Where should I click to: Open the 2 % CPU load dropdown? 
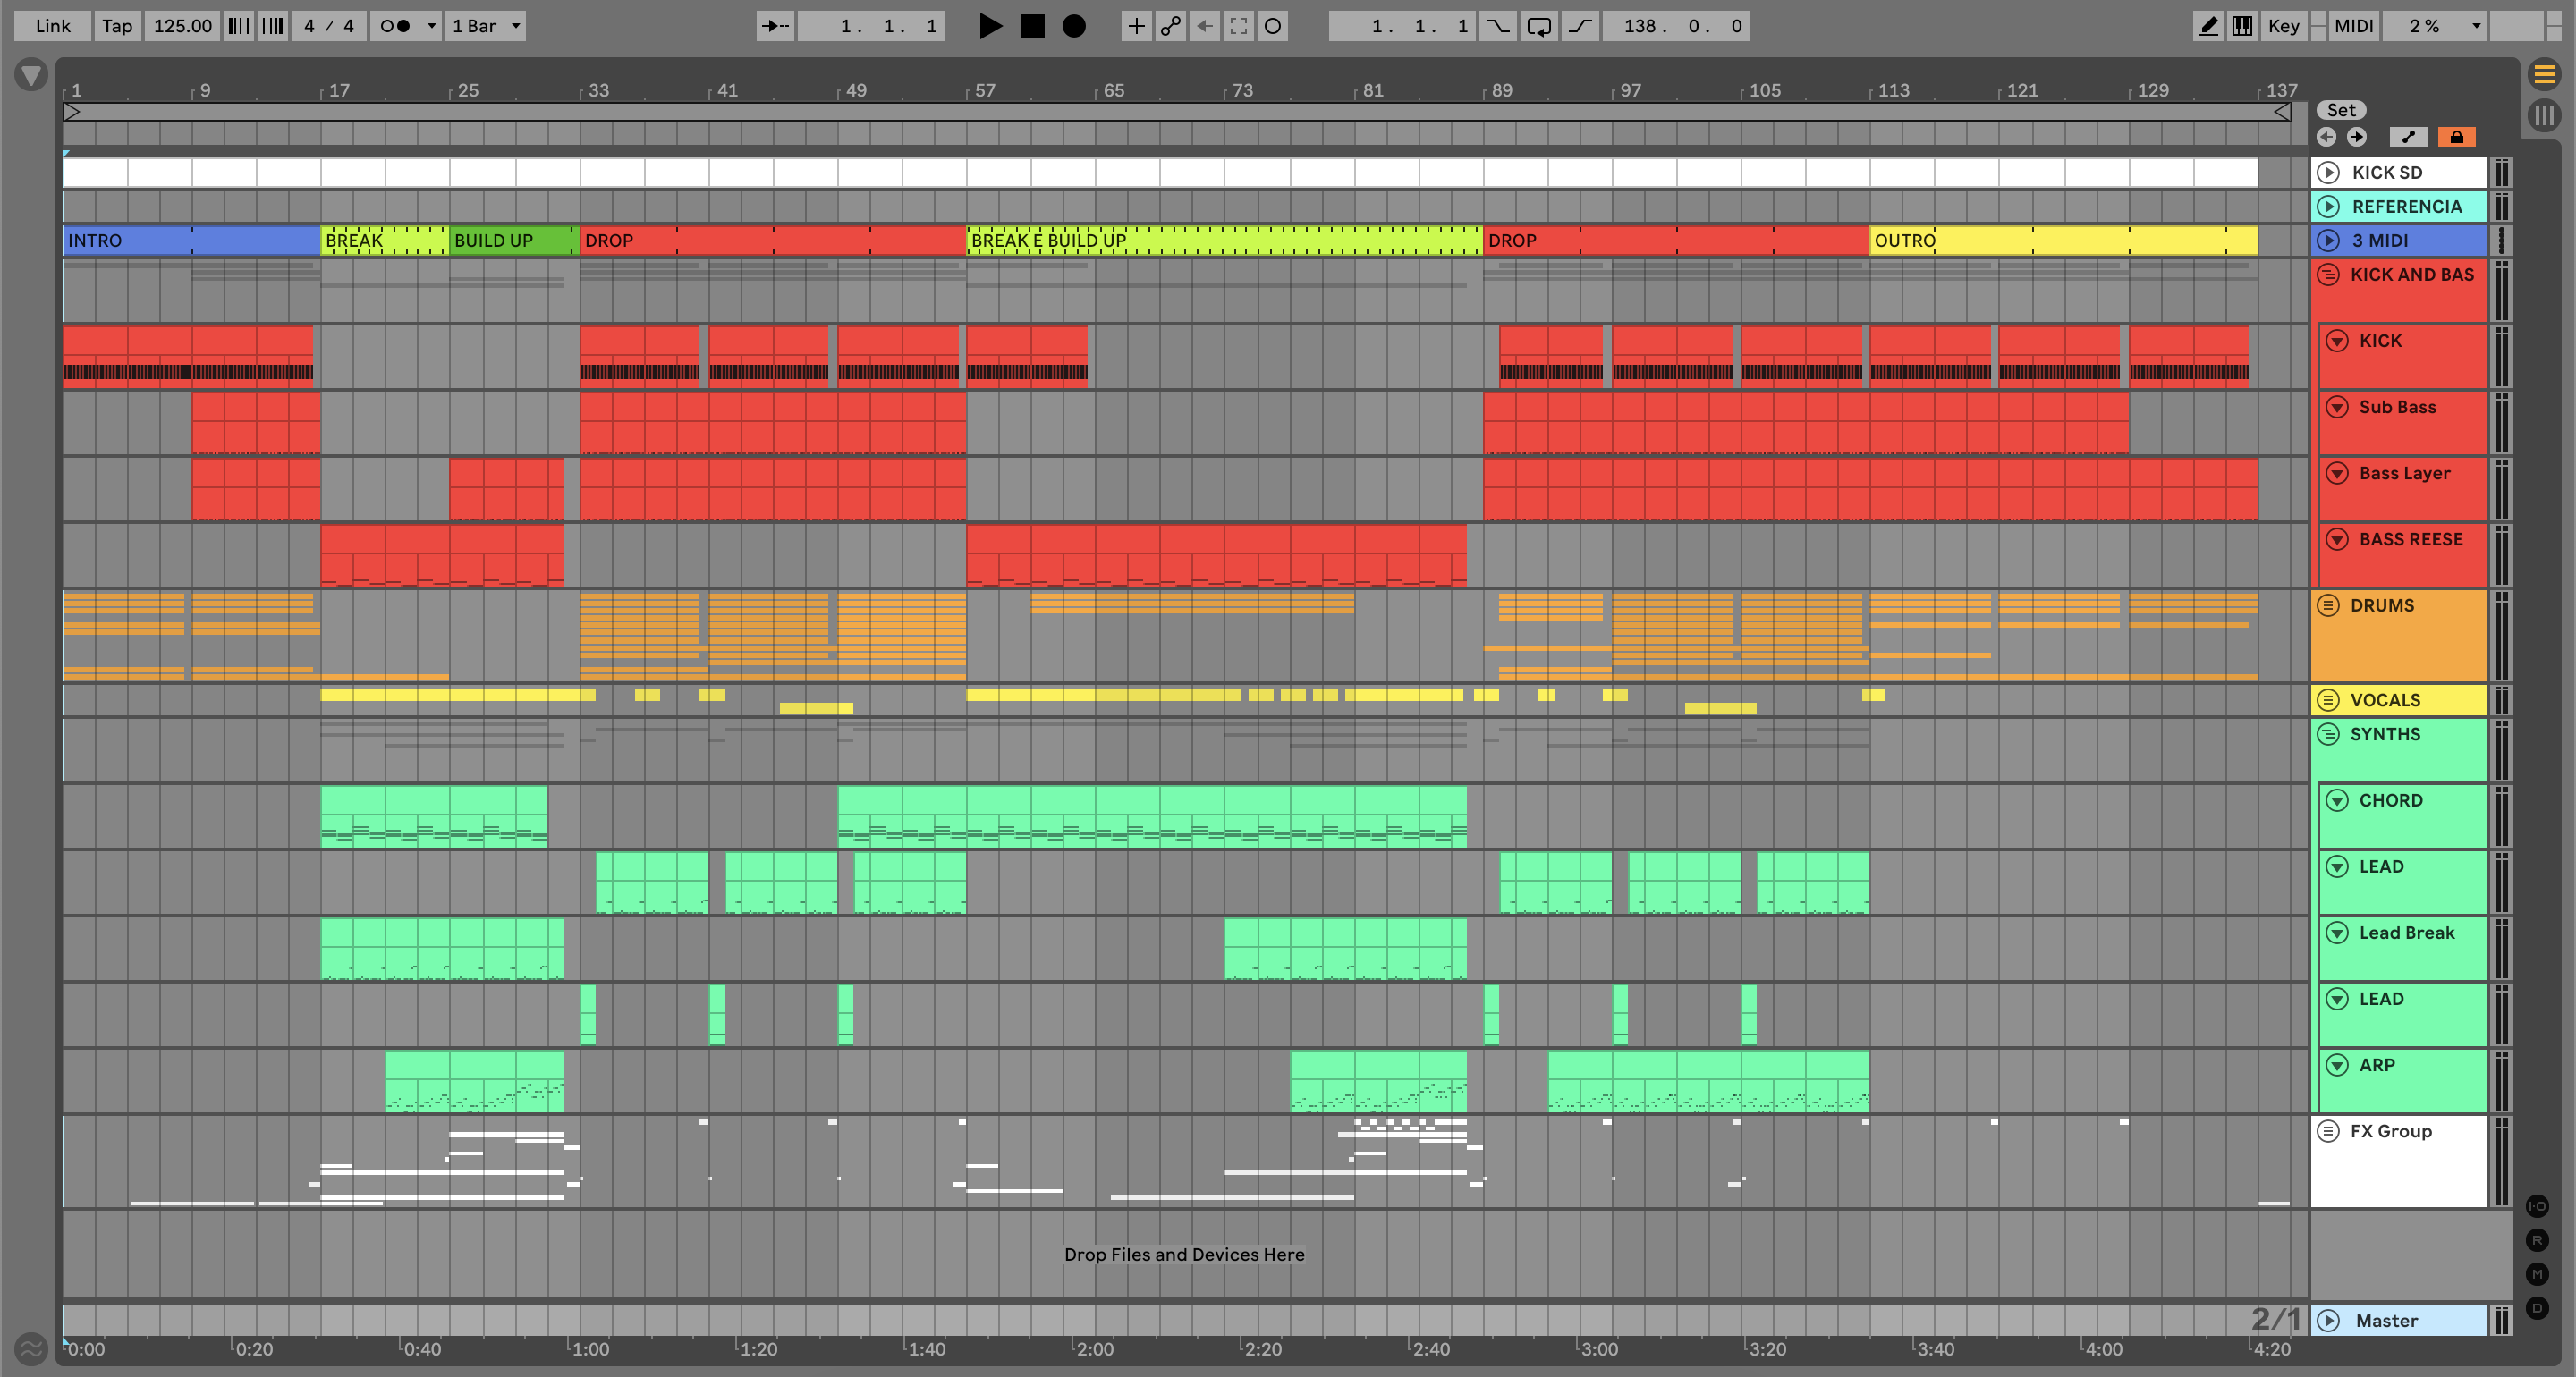[2434, 26]
